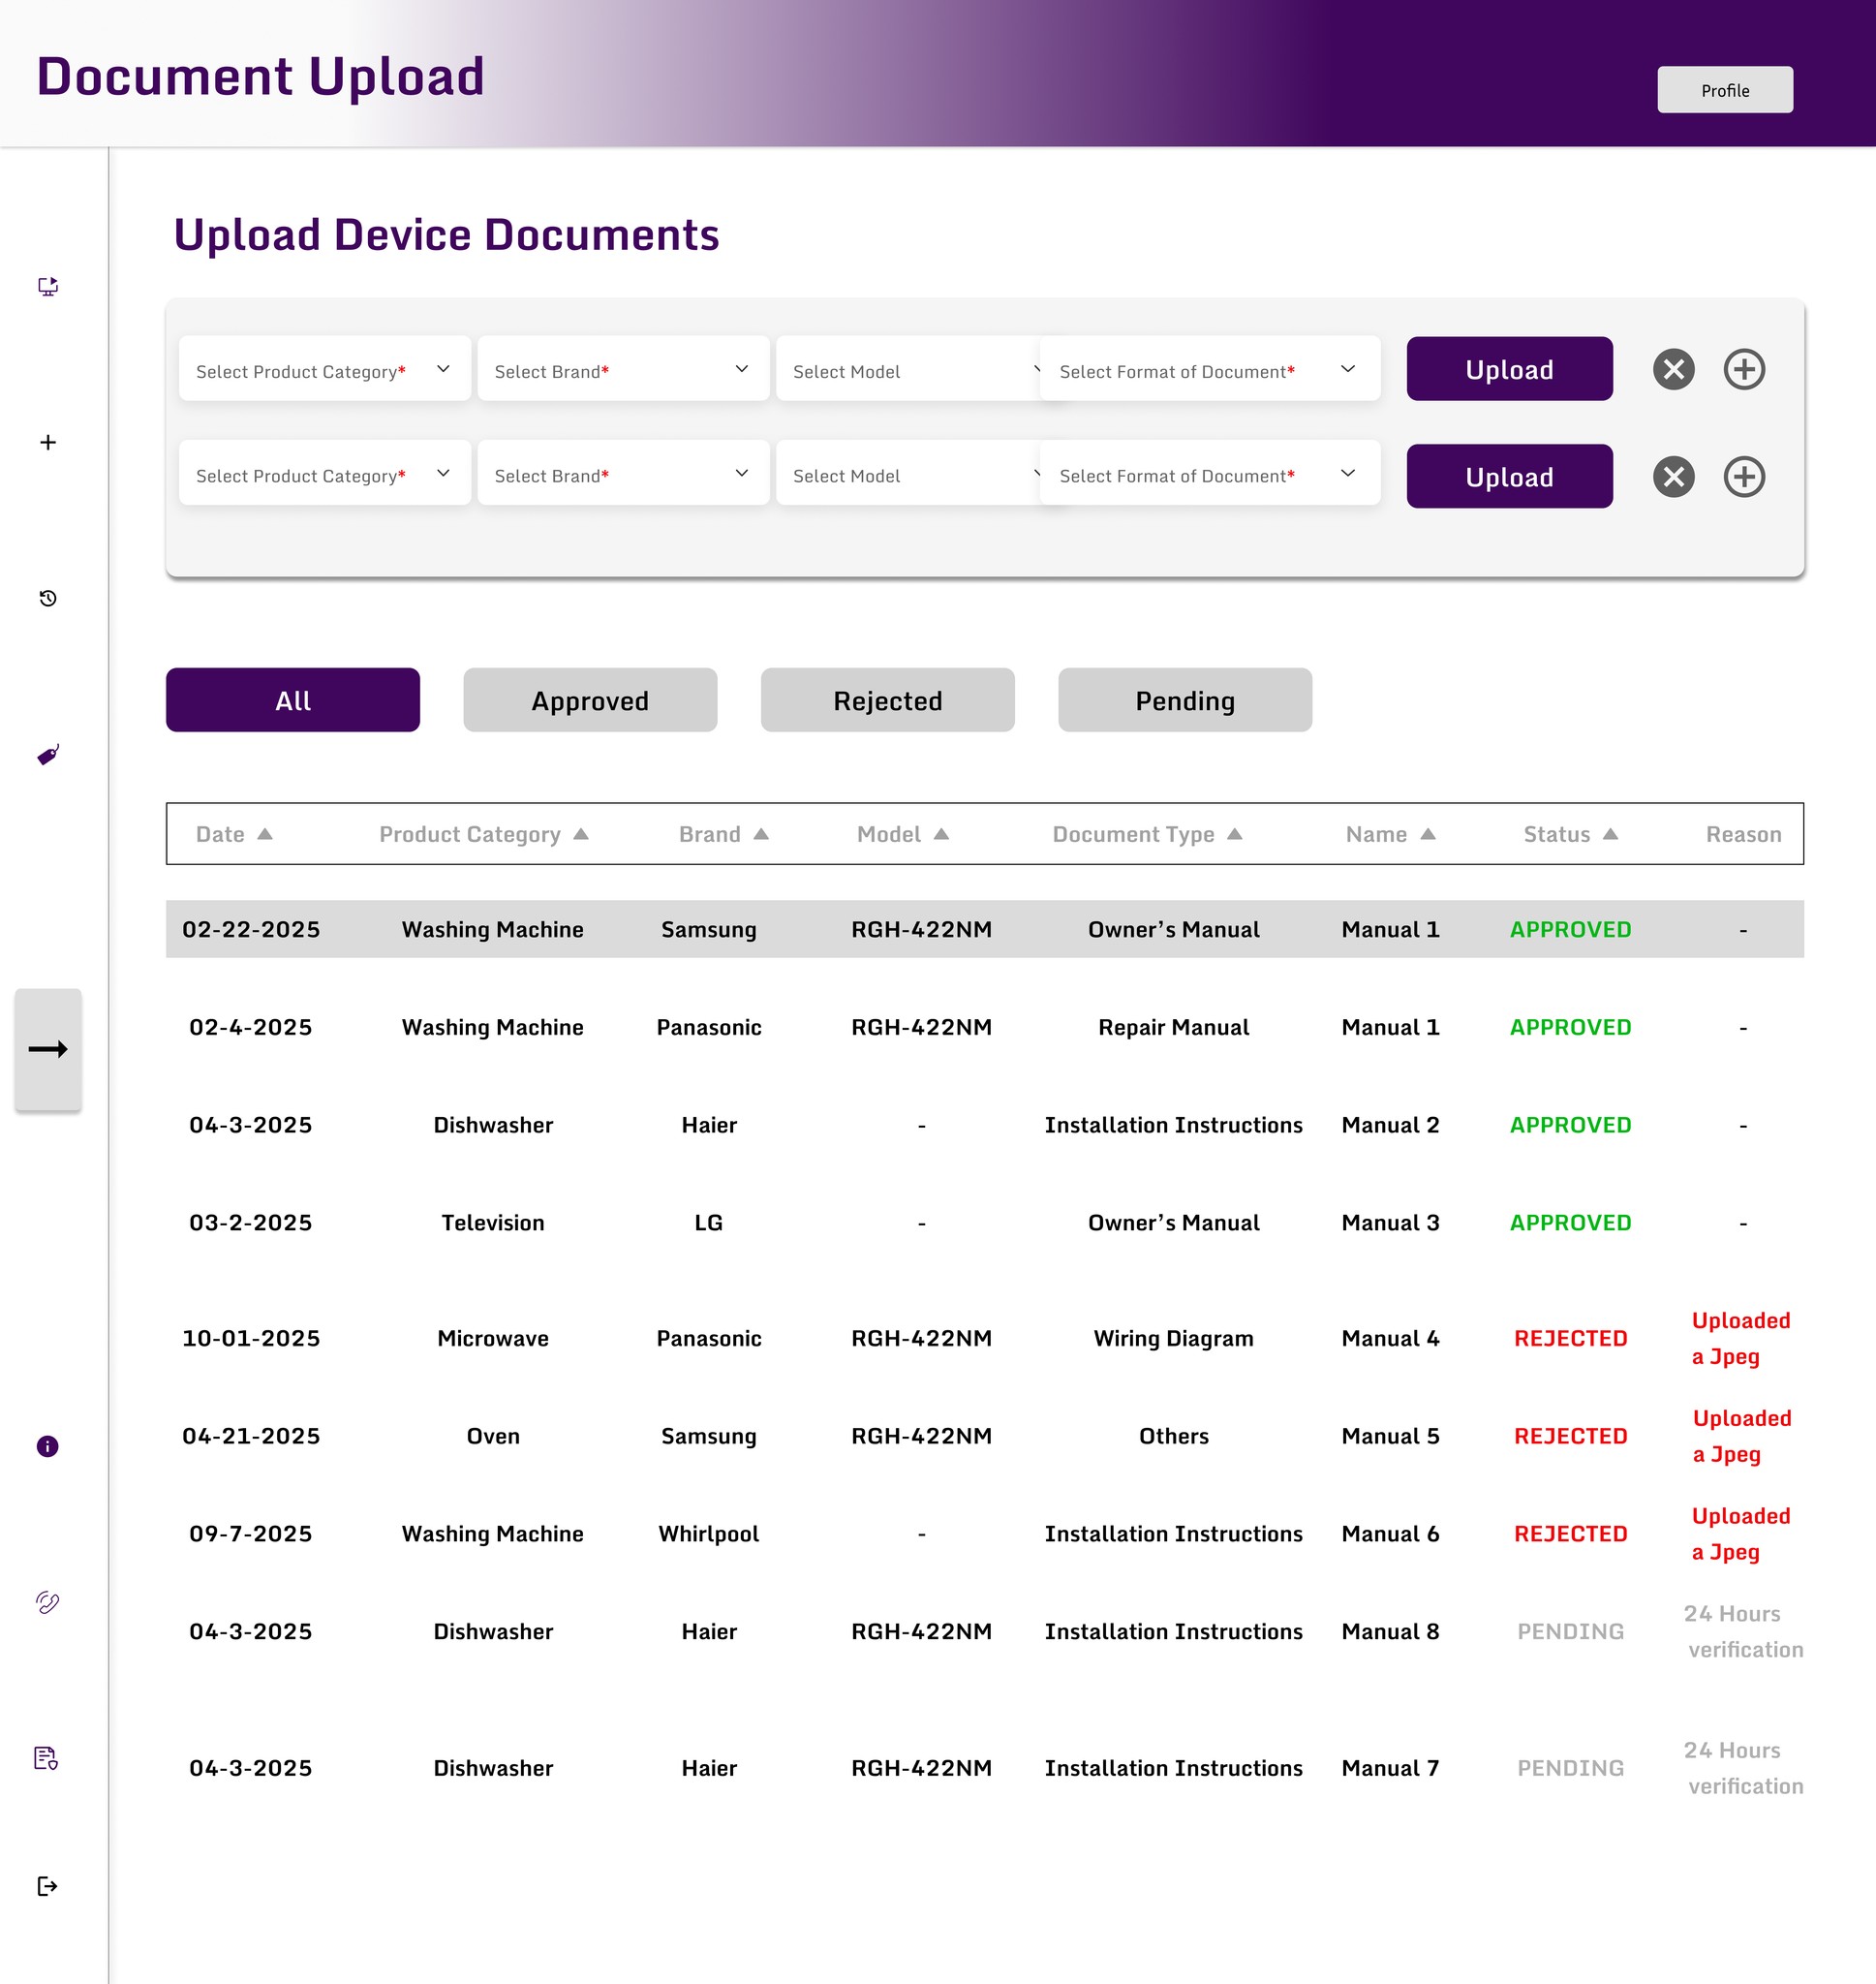Screen dimensions: 1876x1984
Task: Click the plus icon in the sidebar
Action: tap(47, 443)
